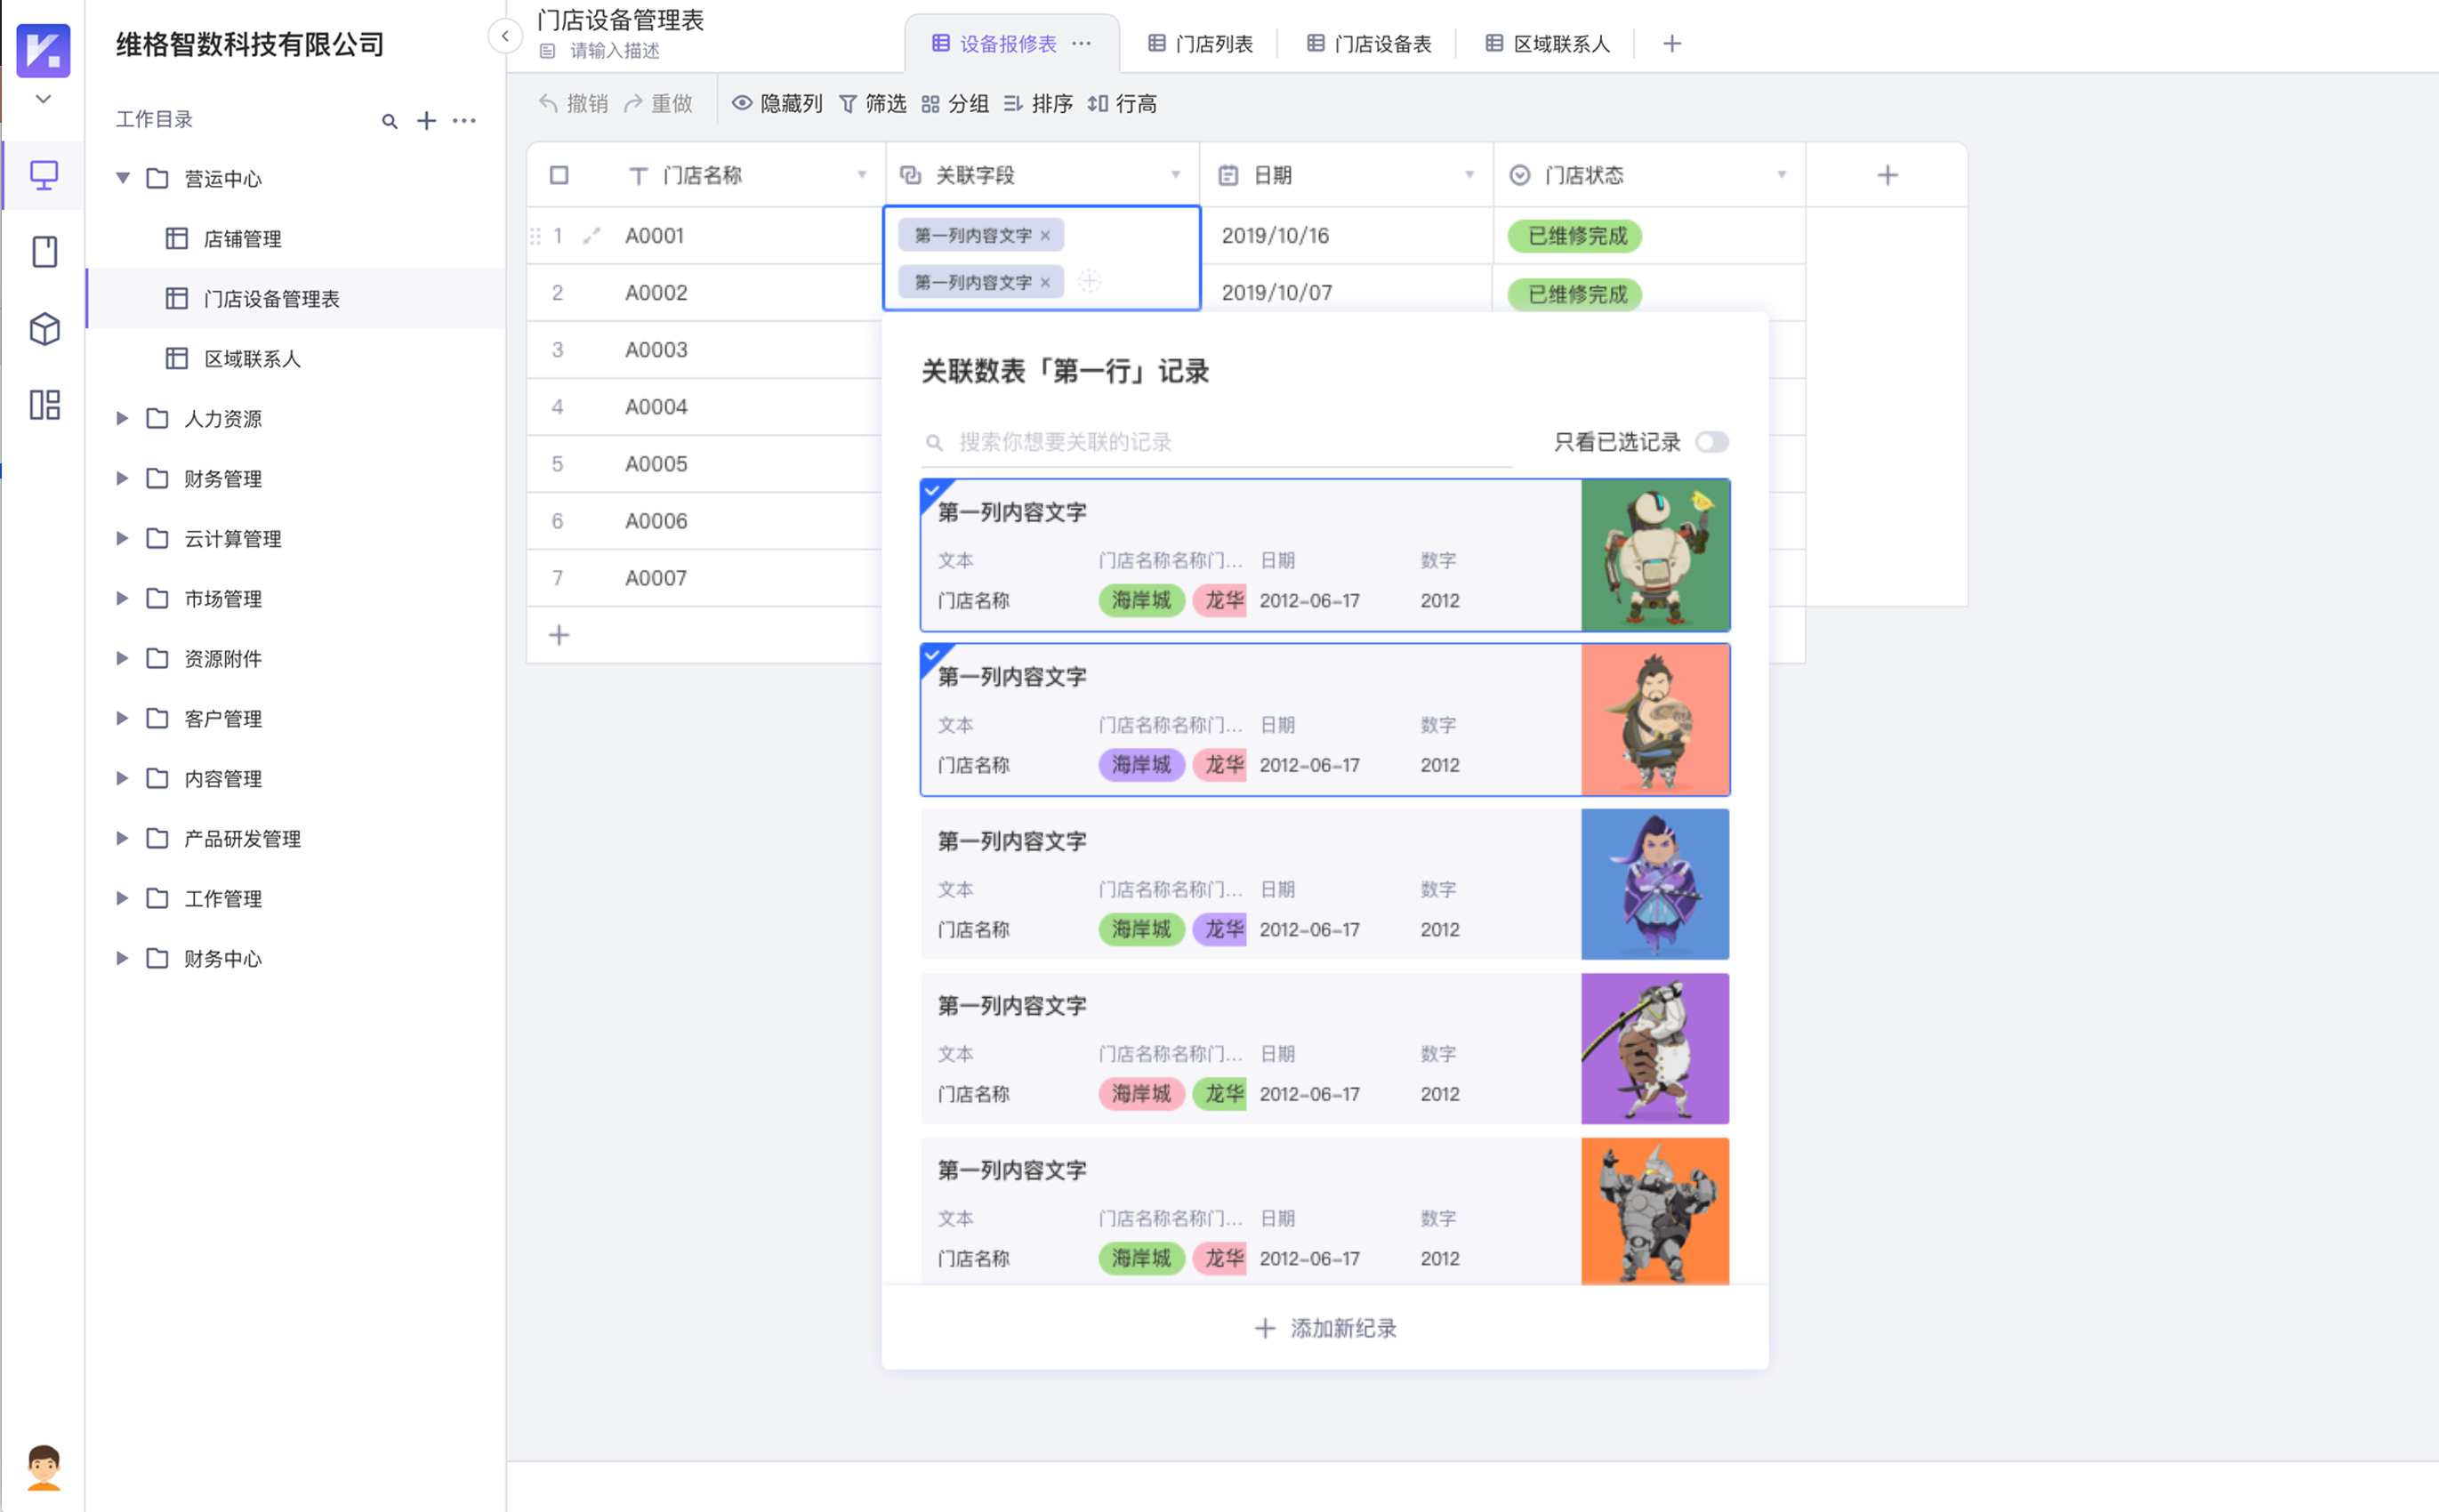Viewport: 2439px width, 1512px height.
Task: Click the company logo icon
Action: [x=43, y=49]
